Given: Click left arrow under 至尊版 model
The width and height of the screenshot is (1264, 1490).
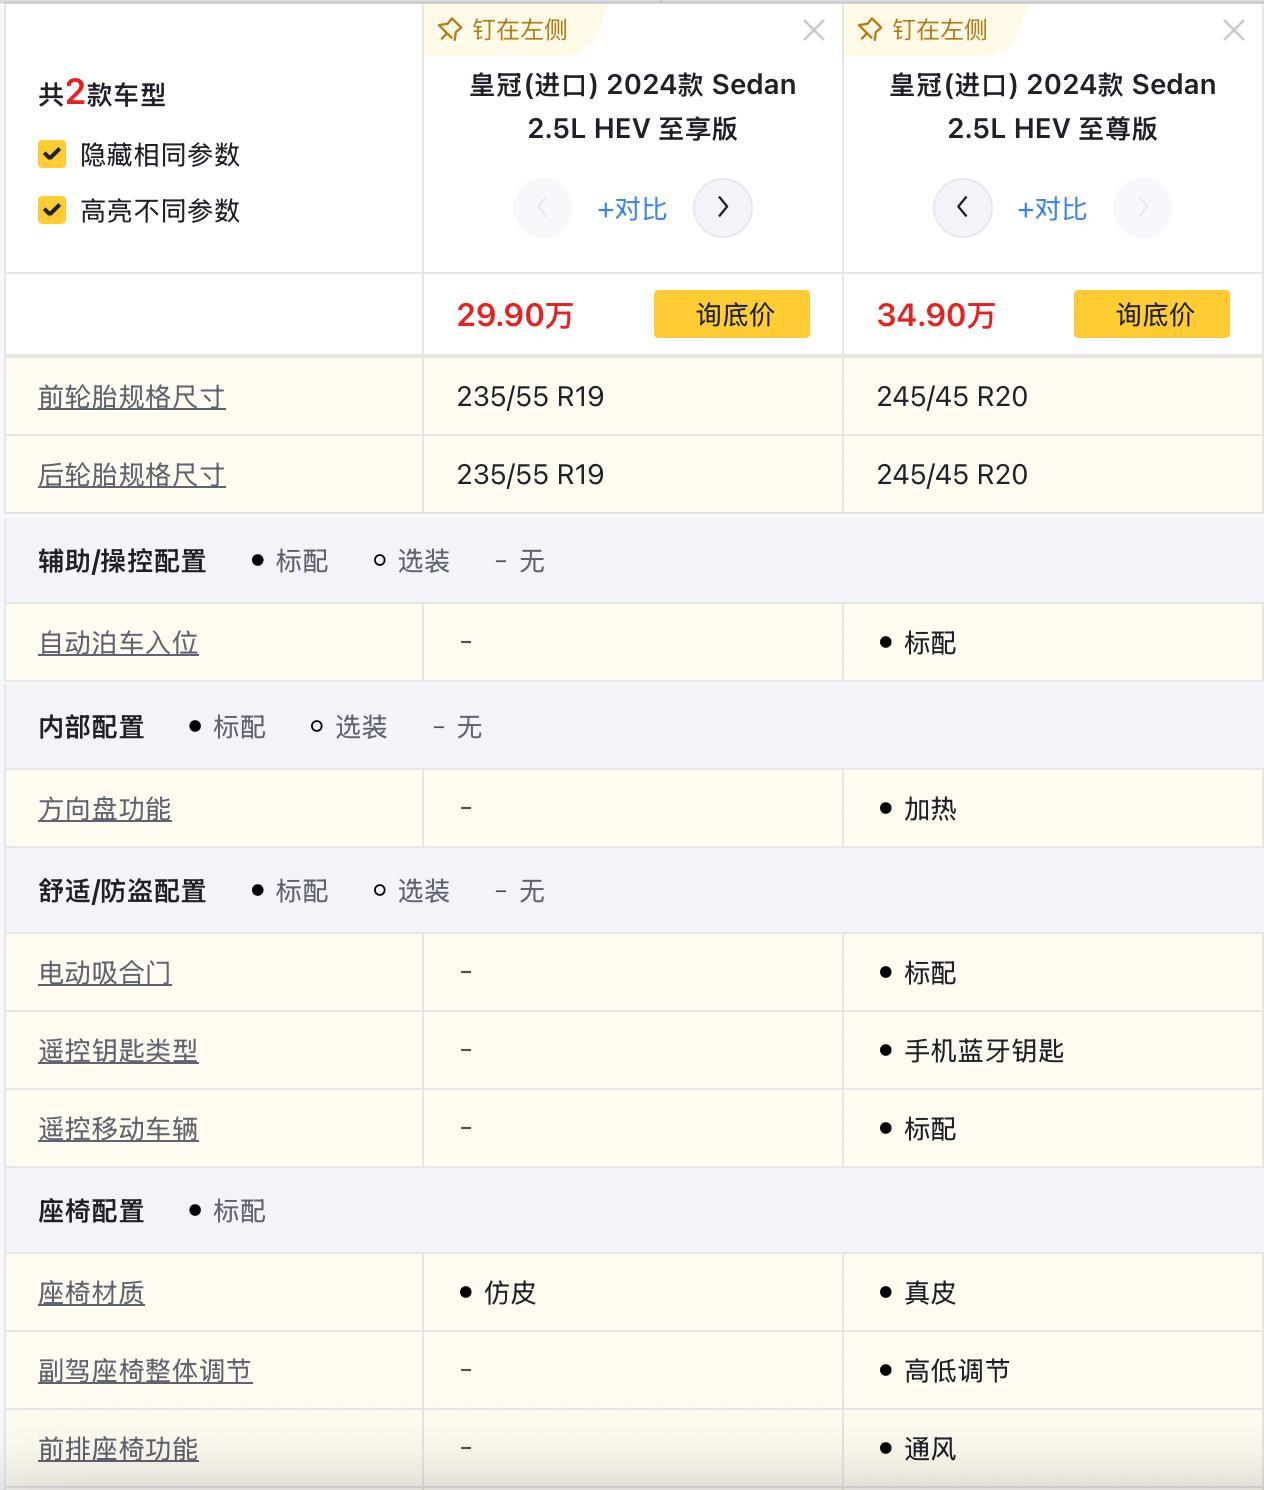Looking at the screenshot, I should click(x=962, y=208).
